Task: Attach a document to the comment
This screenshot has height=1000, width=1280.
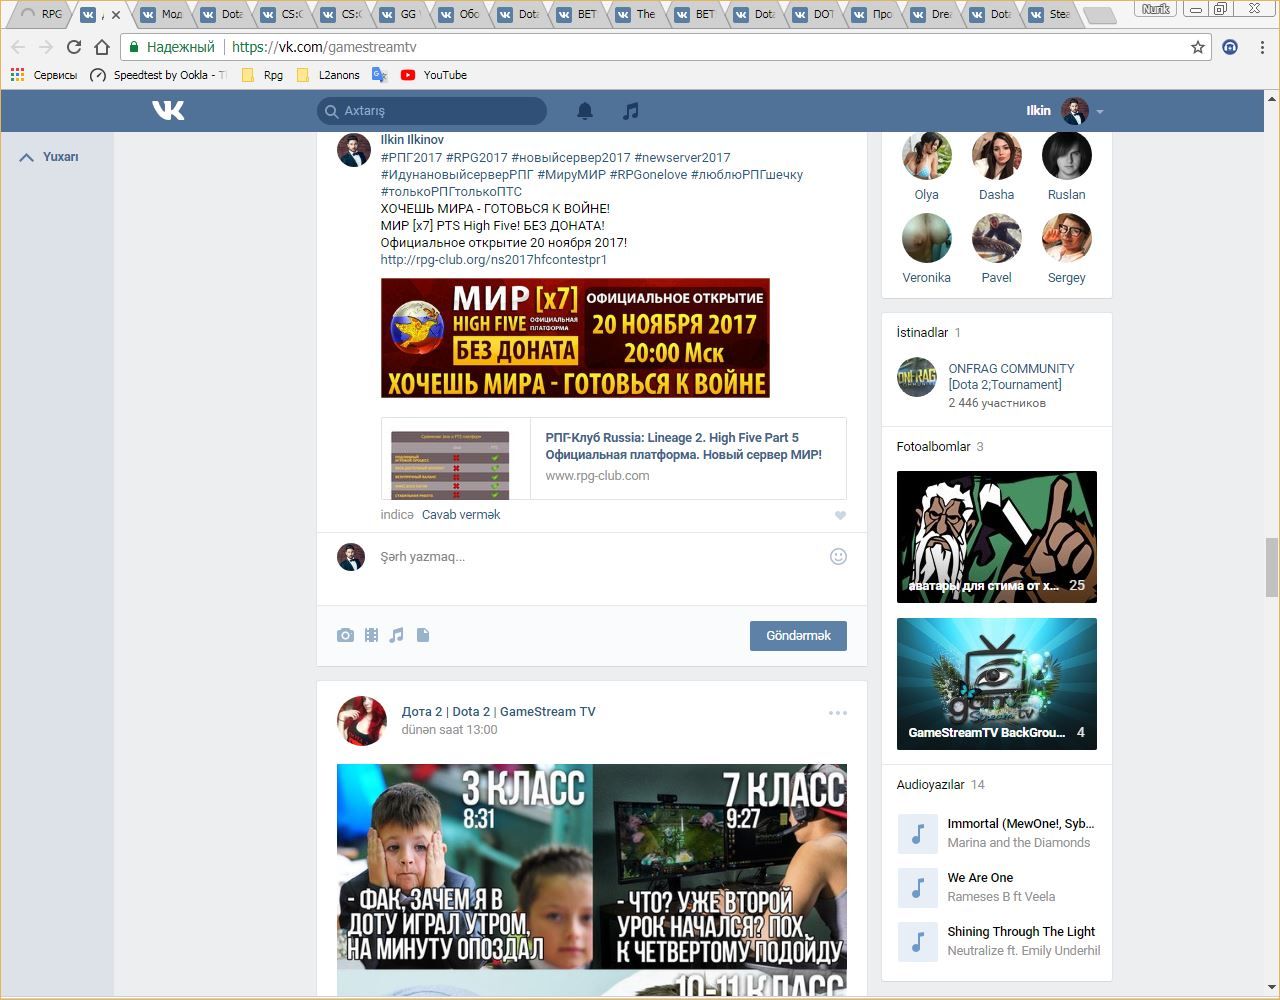Action: (x=423, y=635)
